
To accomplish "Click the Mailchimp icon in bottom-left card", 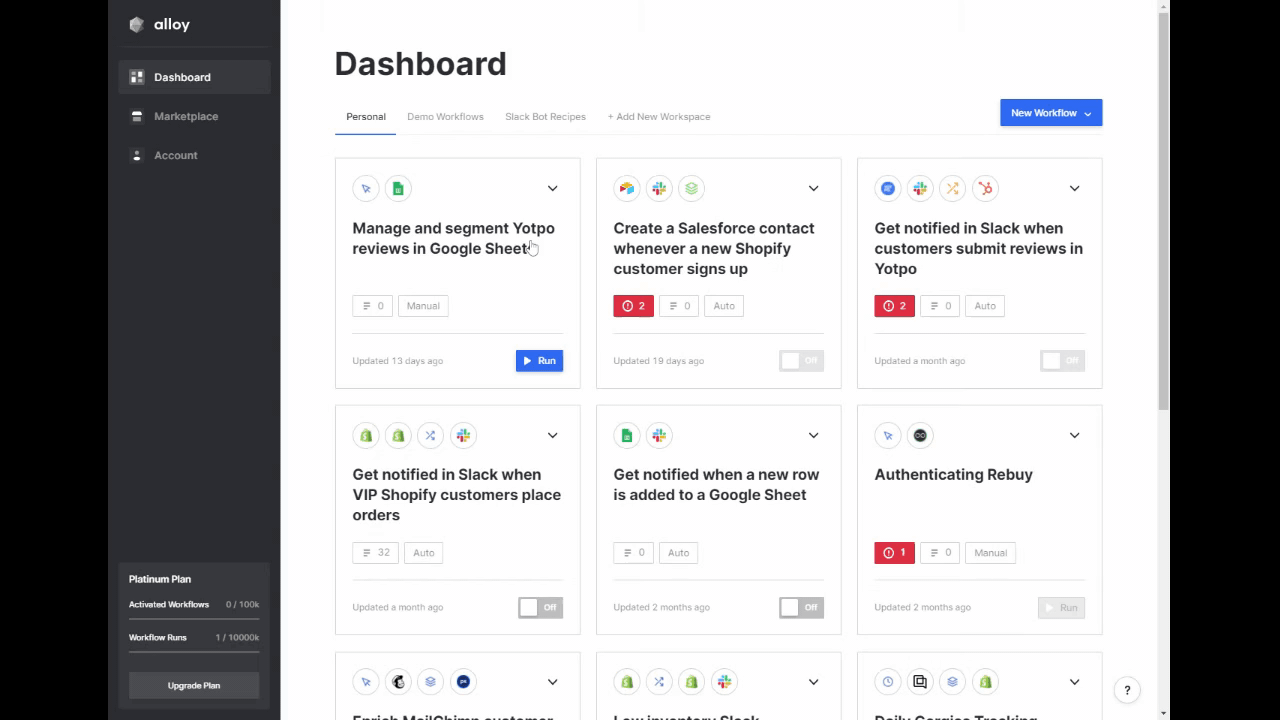I will [398, 682].
